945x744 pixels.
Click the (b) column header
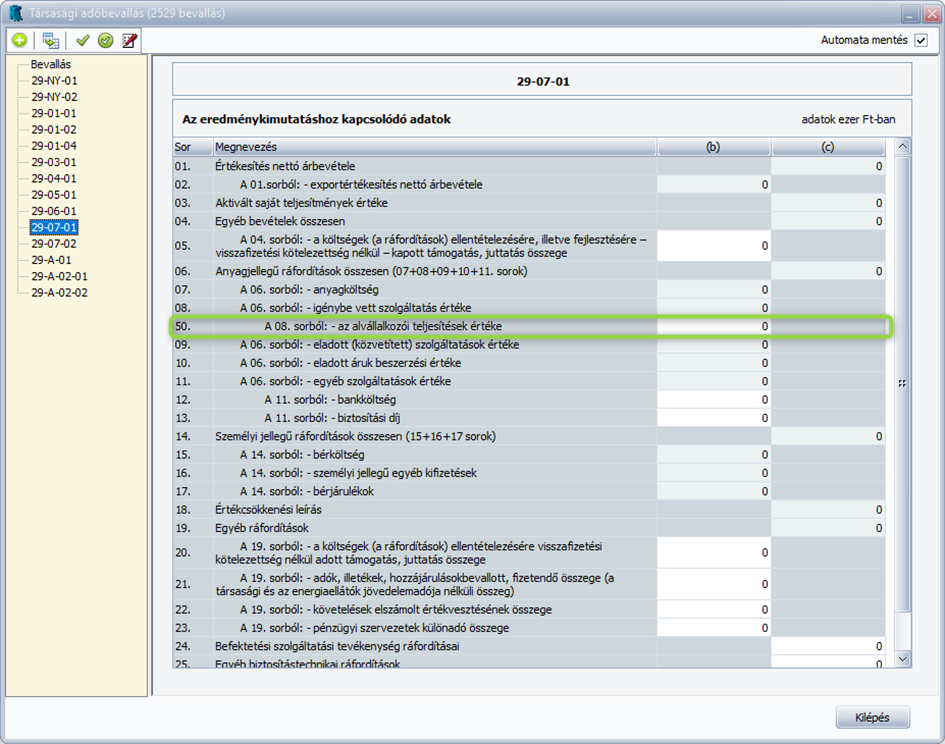[714, 147]
